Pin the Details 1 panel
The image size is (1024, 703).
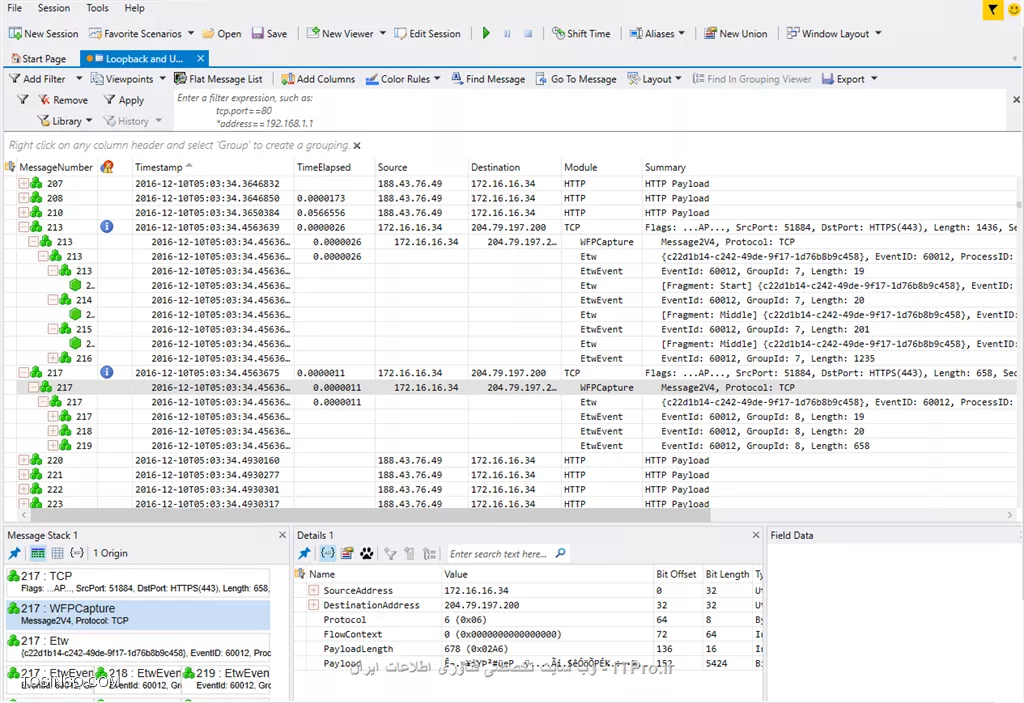click(x=304, y=553)
